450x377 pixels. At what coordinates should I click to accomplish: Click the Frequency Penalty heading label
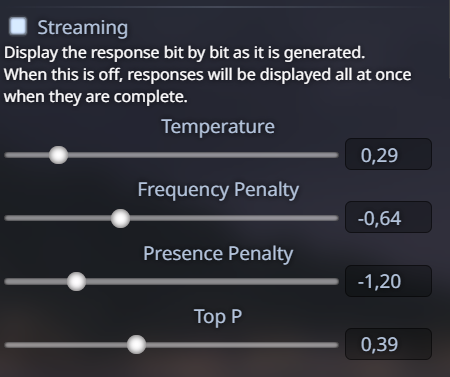218,190
